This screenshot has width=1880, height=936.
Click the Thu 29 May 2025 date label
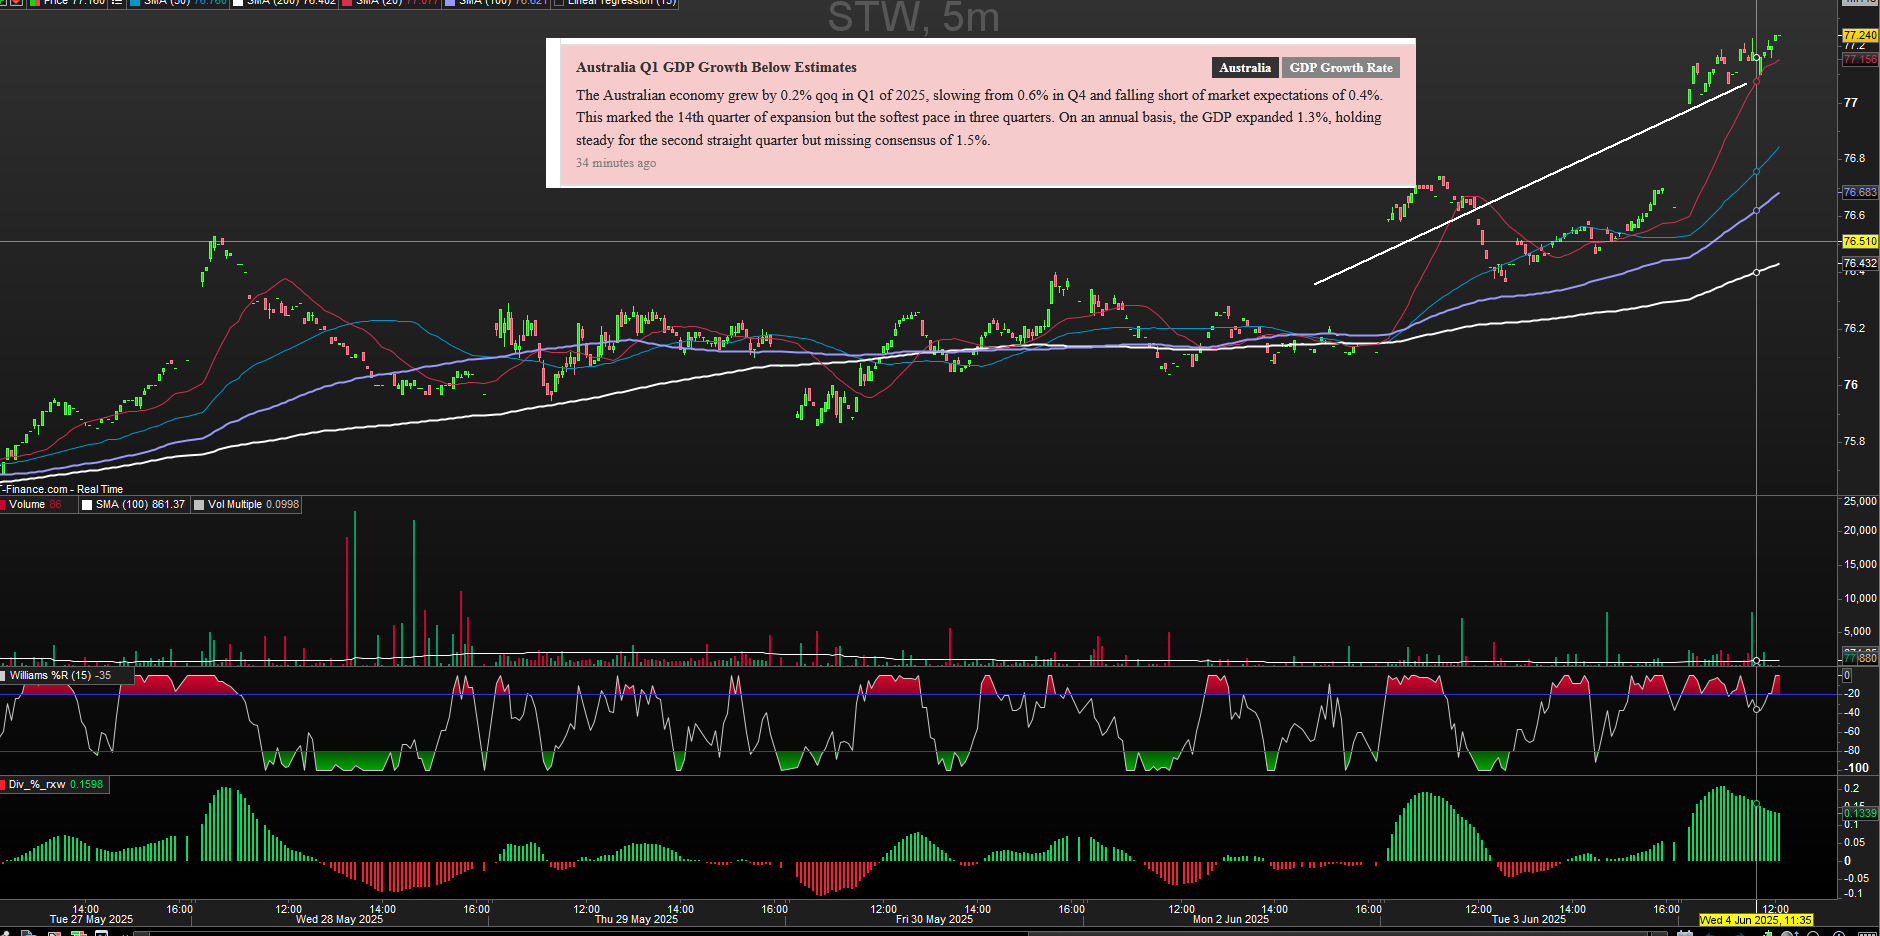click(636, 920)
